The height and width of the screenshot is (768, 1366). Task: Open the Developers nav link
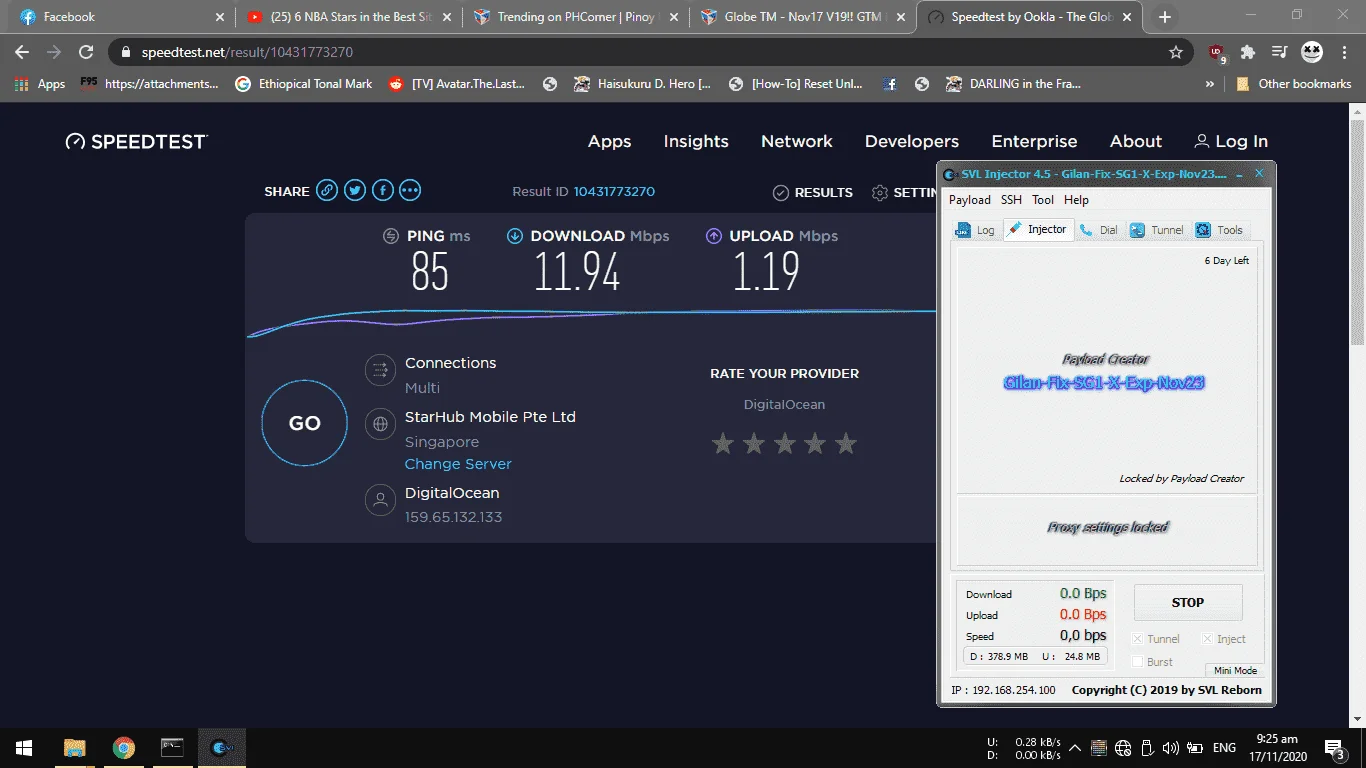912,141
